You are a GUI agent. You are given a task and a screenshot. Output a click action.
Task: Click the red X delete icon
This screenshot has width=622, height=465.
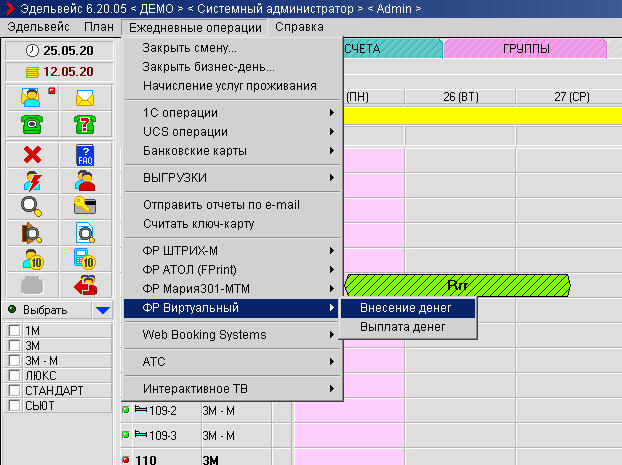point(31,155)
